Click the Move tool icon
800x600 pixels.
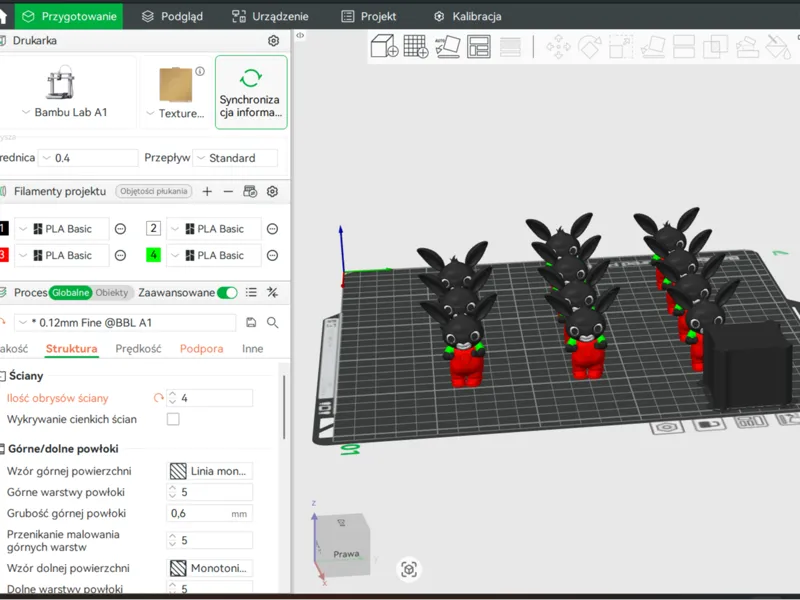click(558, 47)
